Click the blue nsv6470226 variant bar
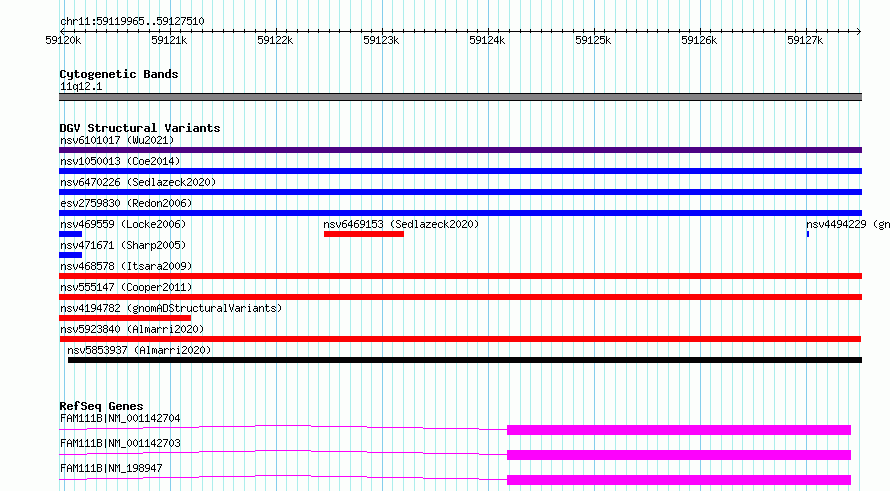The width and height of the screenshot is (890, 491). pyautogui.click(x=460, y=192)
